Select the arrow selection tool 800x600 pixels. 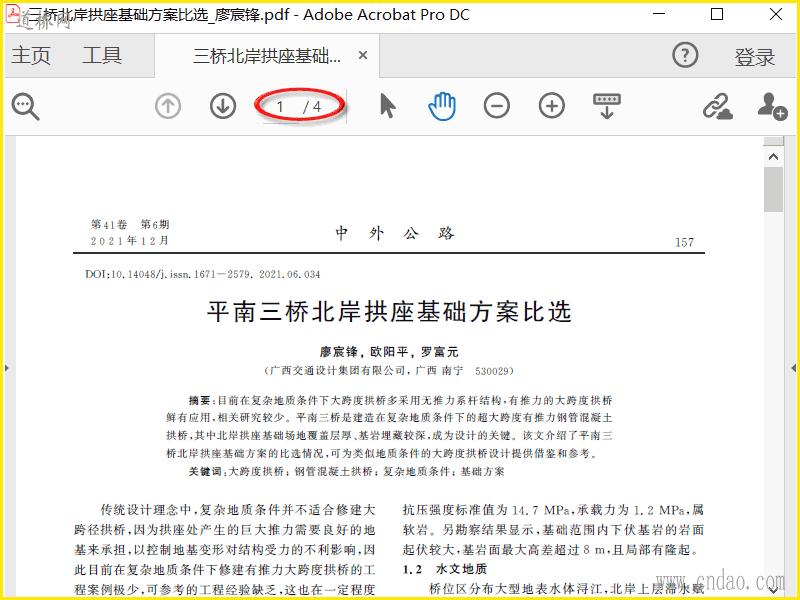pos(388,106)
